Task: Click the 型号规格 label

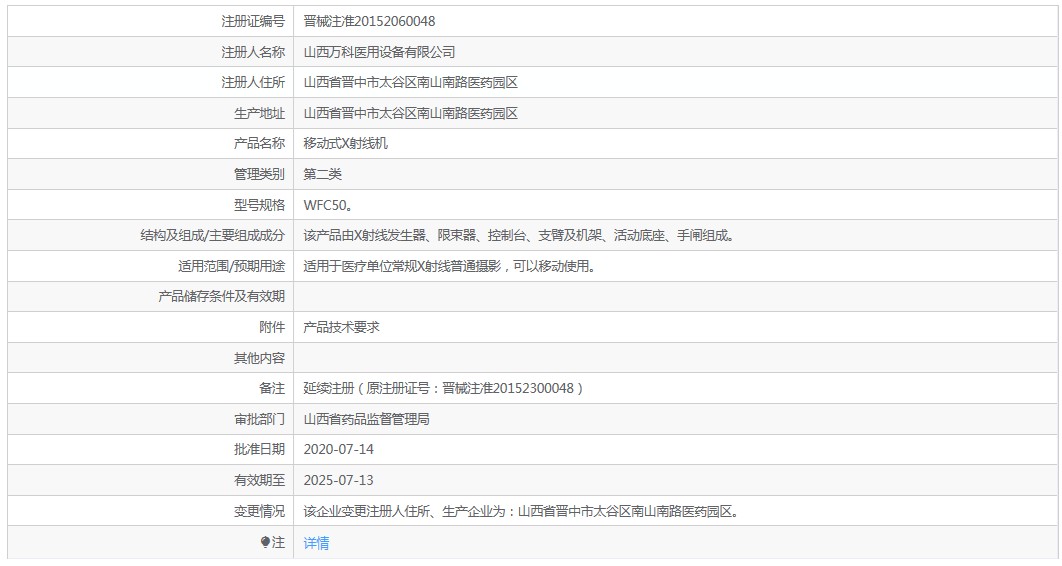Action: tap(259, 205)
